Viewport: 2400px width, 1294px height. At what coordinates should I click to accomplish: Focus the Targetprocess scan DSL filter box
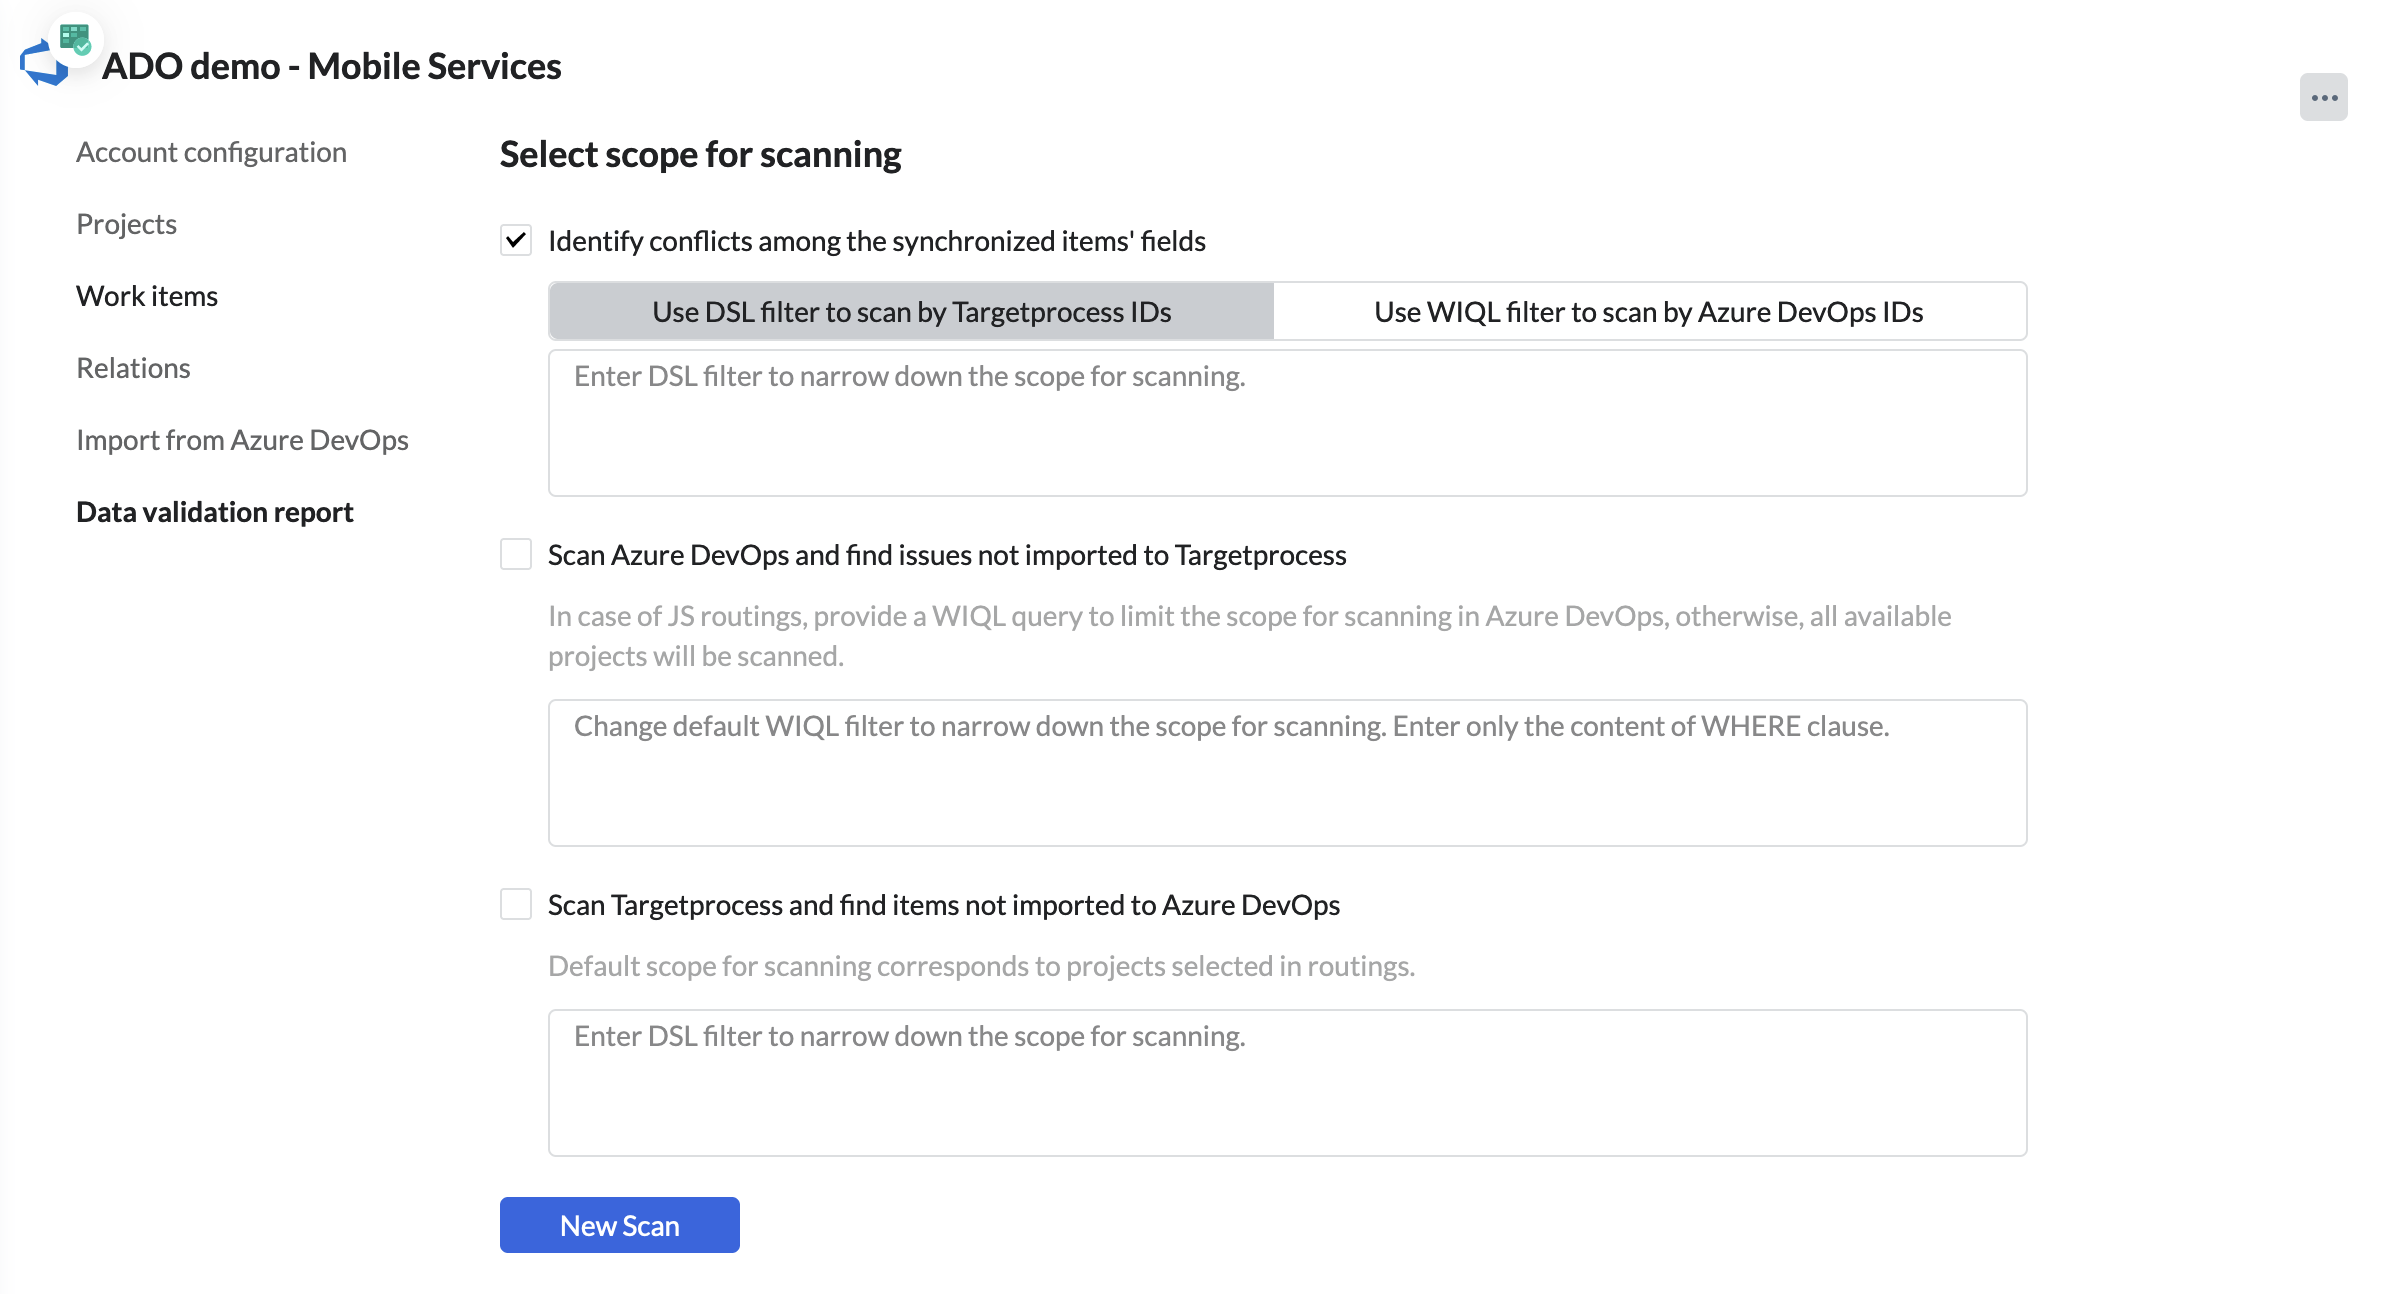pyautogui.click(x=1287, y=1082)
